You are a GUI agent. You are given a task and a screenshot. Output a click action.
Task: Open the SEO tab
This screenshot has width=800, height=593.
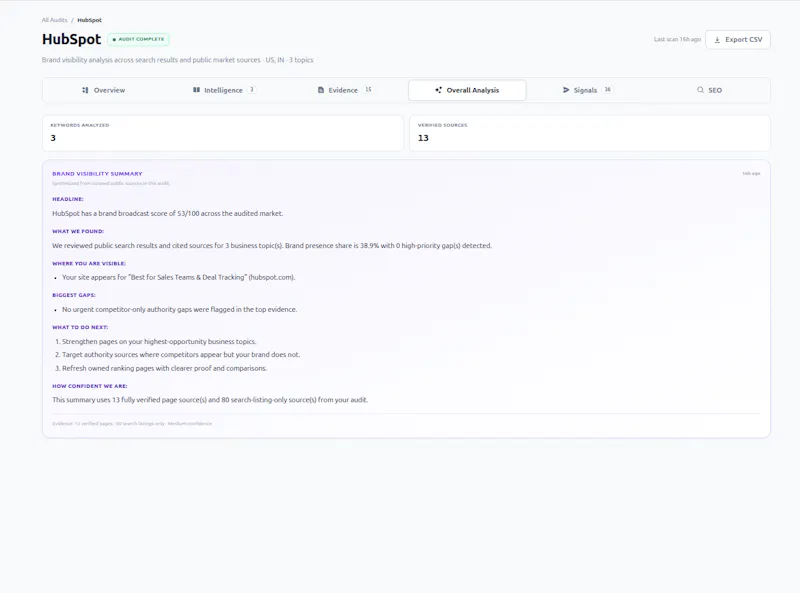coord(709,90)
